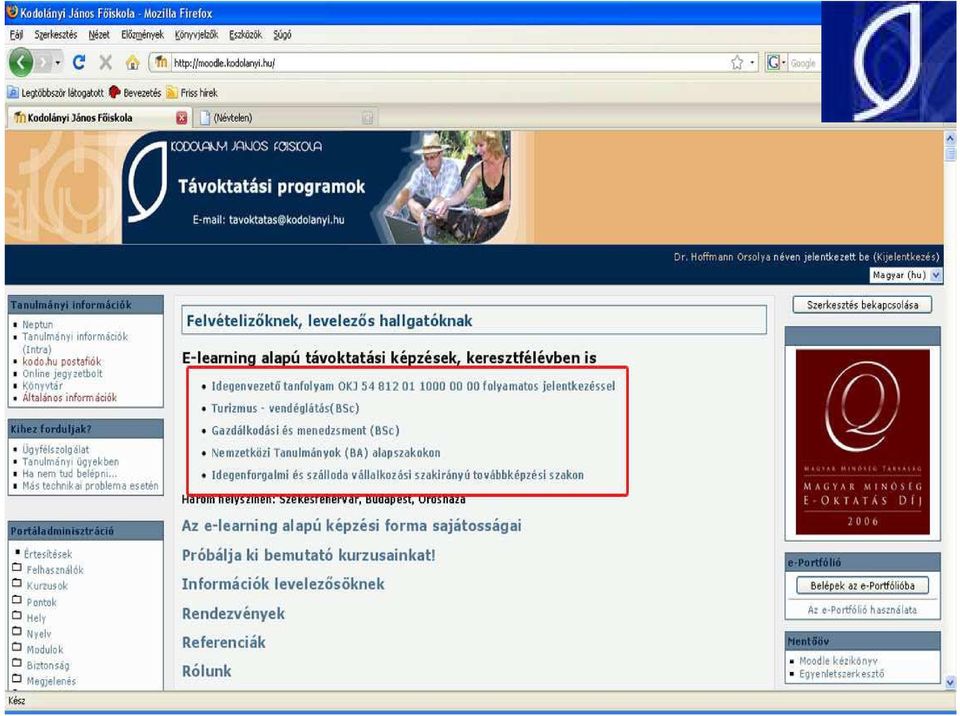Screen dimensions: 960x716
Task: Expand the address bar dropdown next to the star
Action: [752, 62]
